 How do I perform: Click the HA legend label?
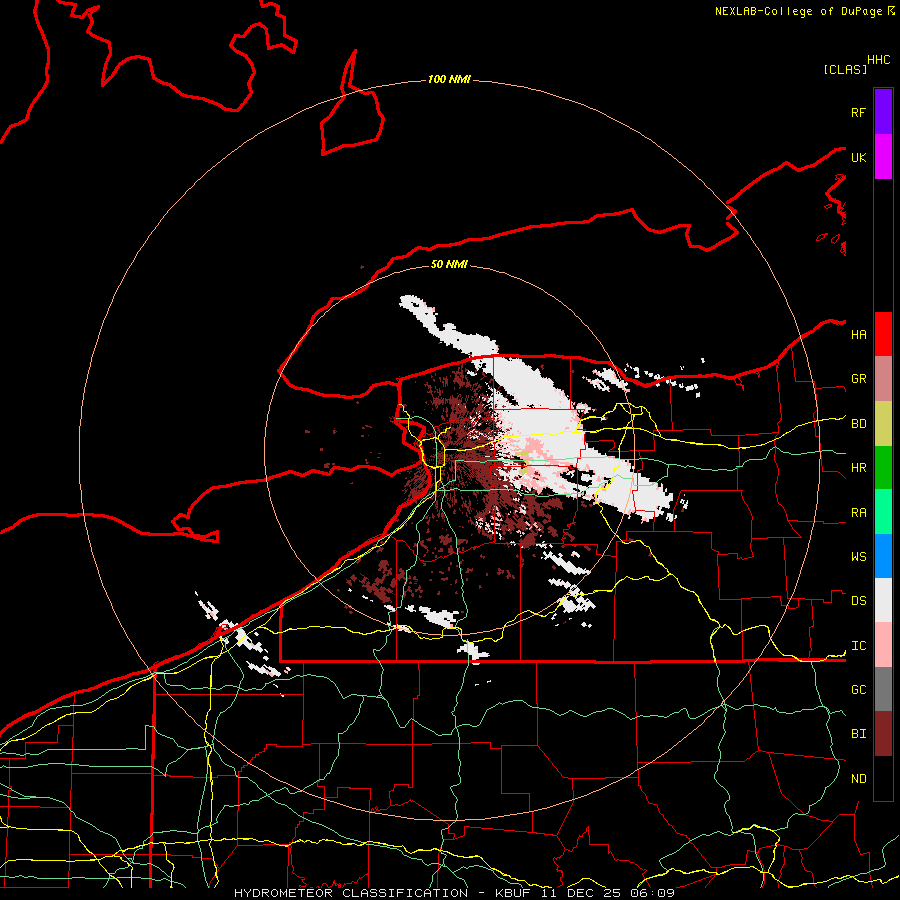click(858, 334)
